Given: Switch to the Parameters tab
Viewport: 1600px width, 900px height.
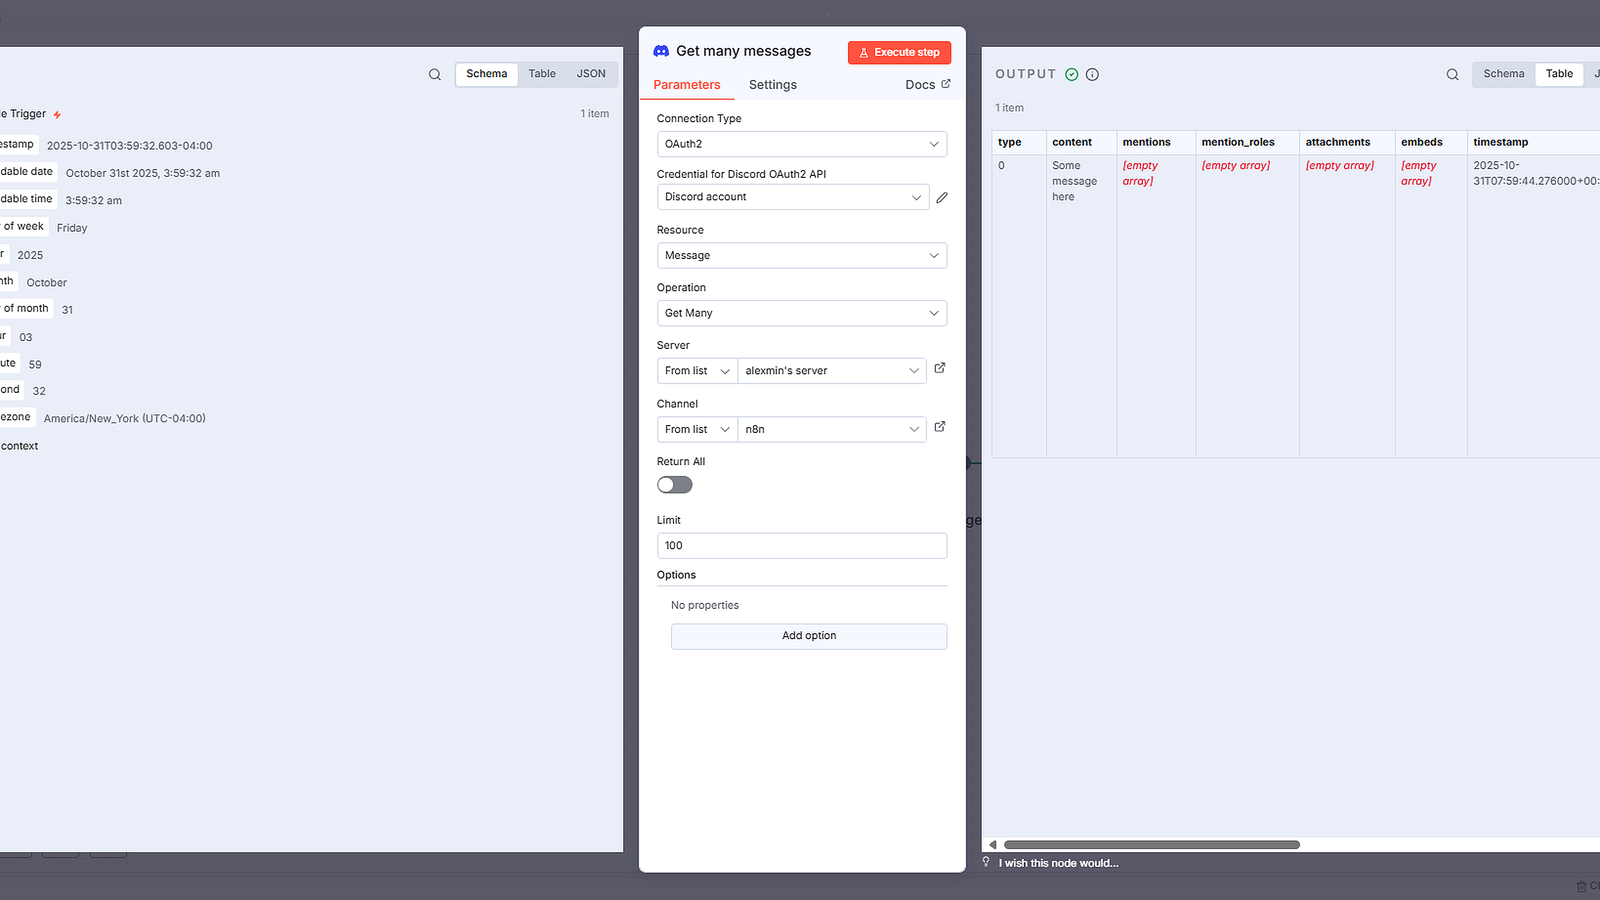Looking at the screenshot, I should tap(687, 85).
